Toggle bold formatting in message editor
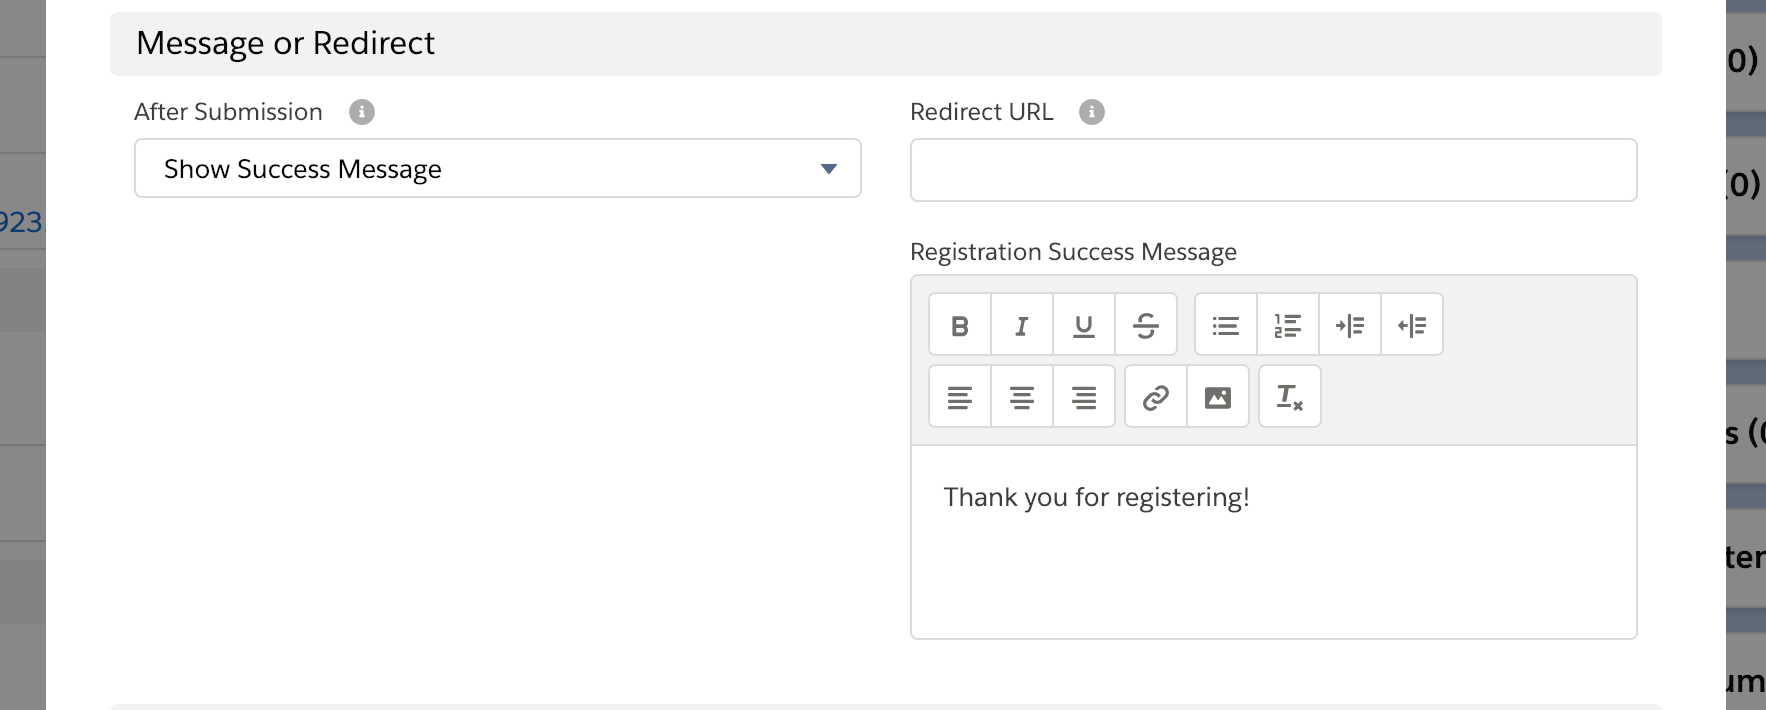The width and height of the screenshot is (1766, 710). point(960,325)
